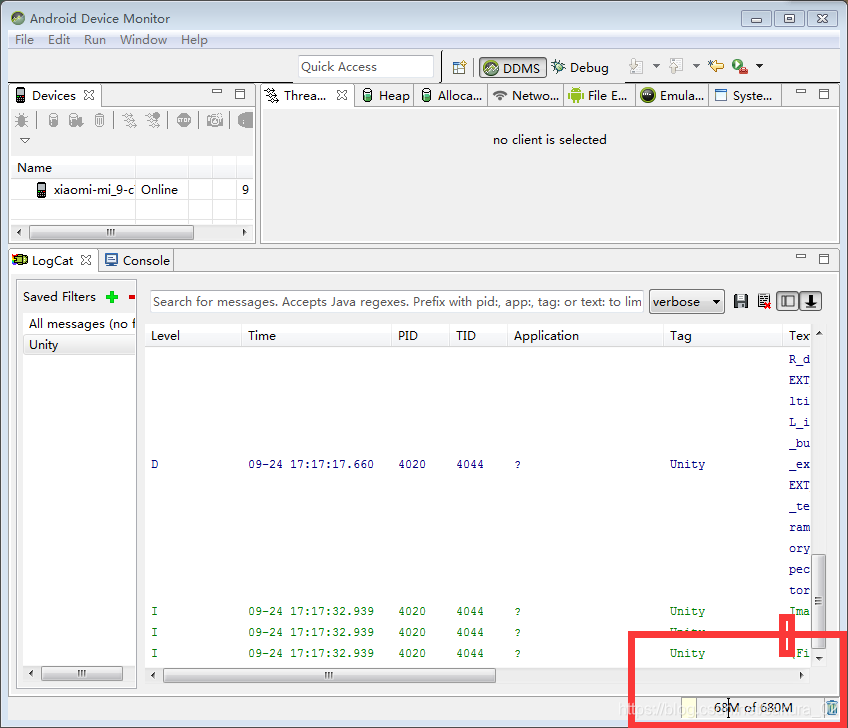Switch to the Console tab
848x728 pixels.
pyautogui.click(x=137, y=261)
